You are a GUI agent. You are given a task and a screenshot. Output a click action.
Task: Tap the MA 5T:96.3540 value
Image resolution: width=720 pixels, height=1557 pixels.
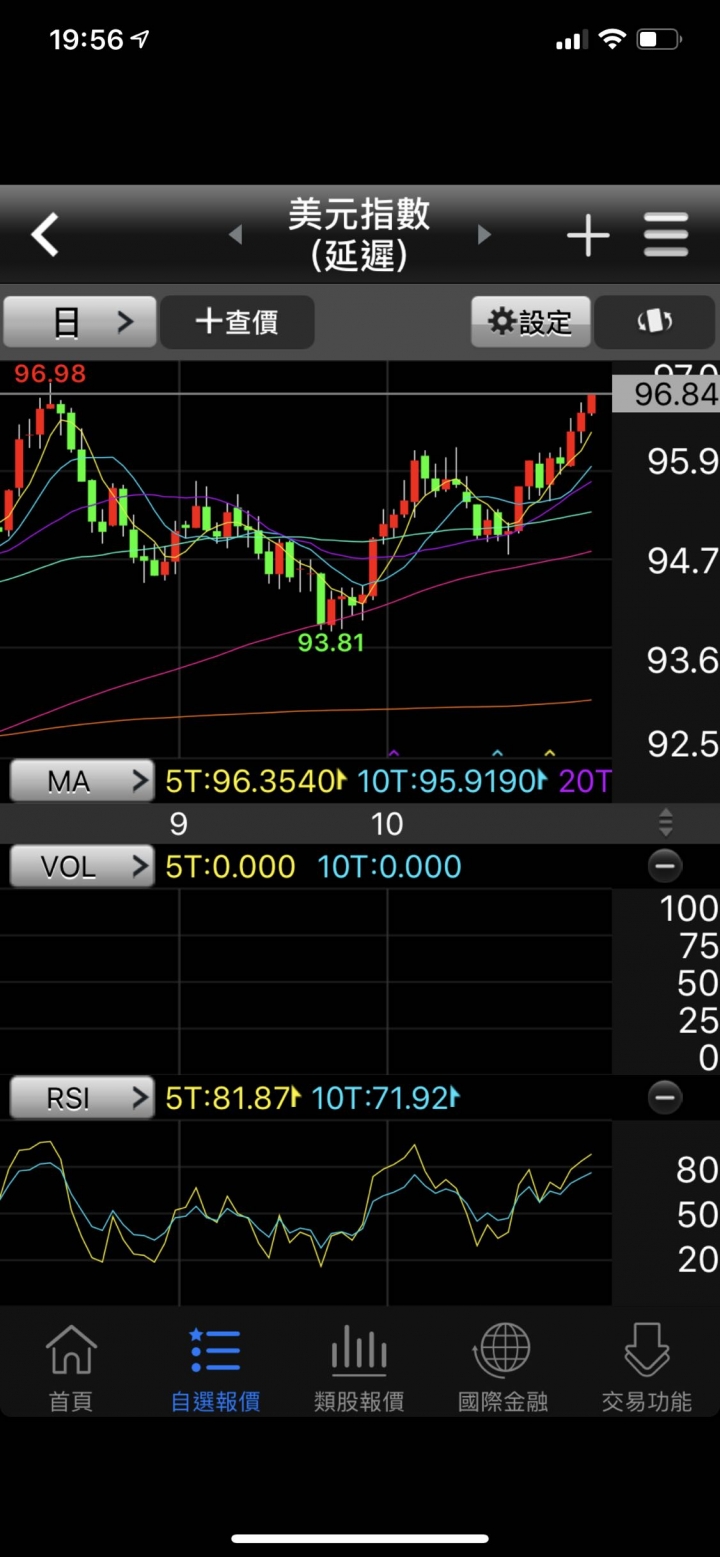coord(255,781)
